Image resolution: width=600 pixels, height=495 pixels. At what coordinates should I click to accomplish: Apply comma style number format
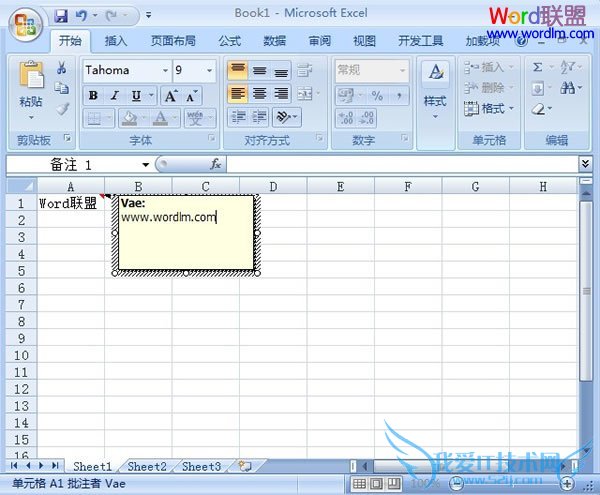pos(399,96)
